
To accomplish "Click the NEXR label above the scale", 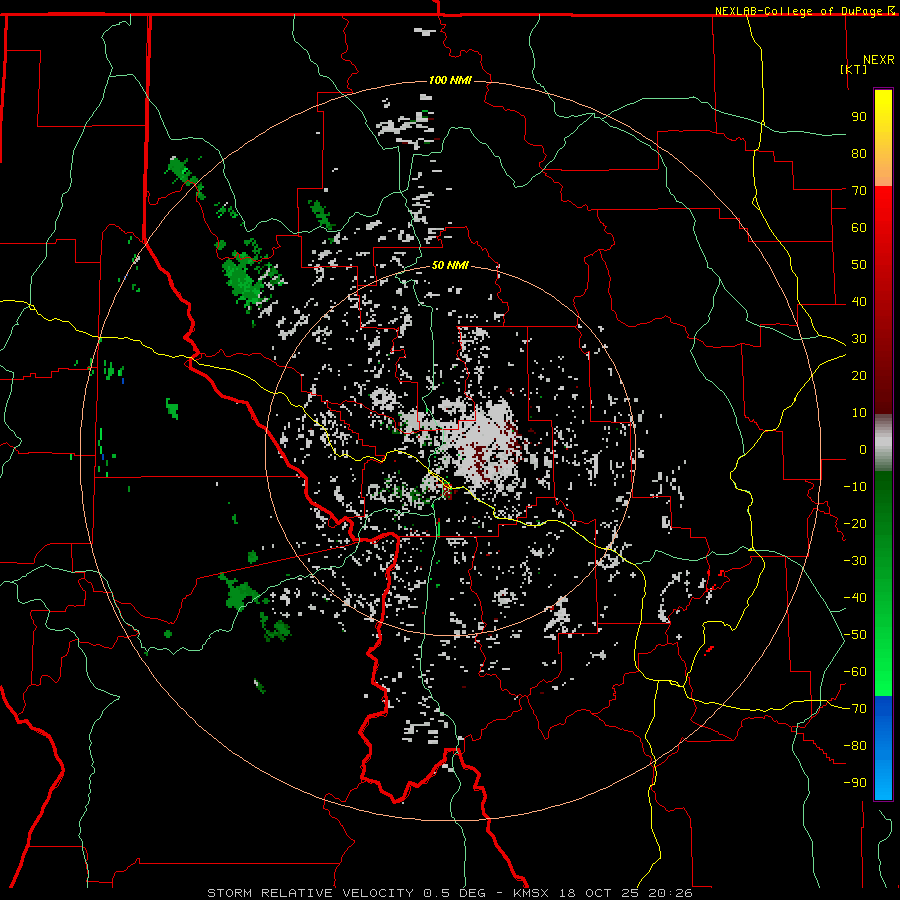I will click(879, 60).
